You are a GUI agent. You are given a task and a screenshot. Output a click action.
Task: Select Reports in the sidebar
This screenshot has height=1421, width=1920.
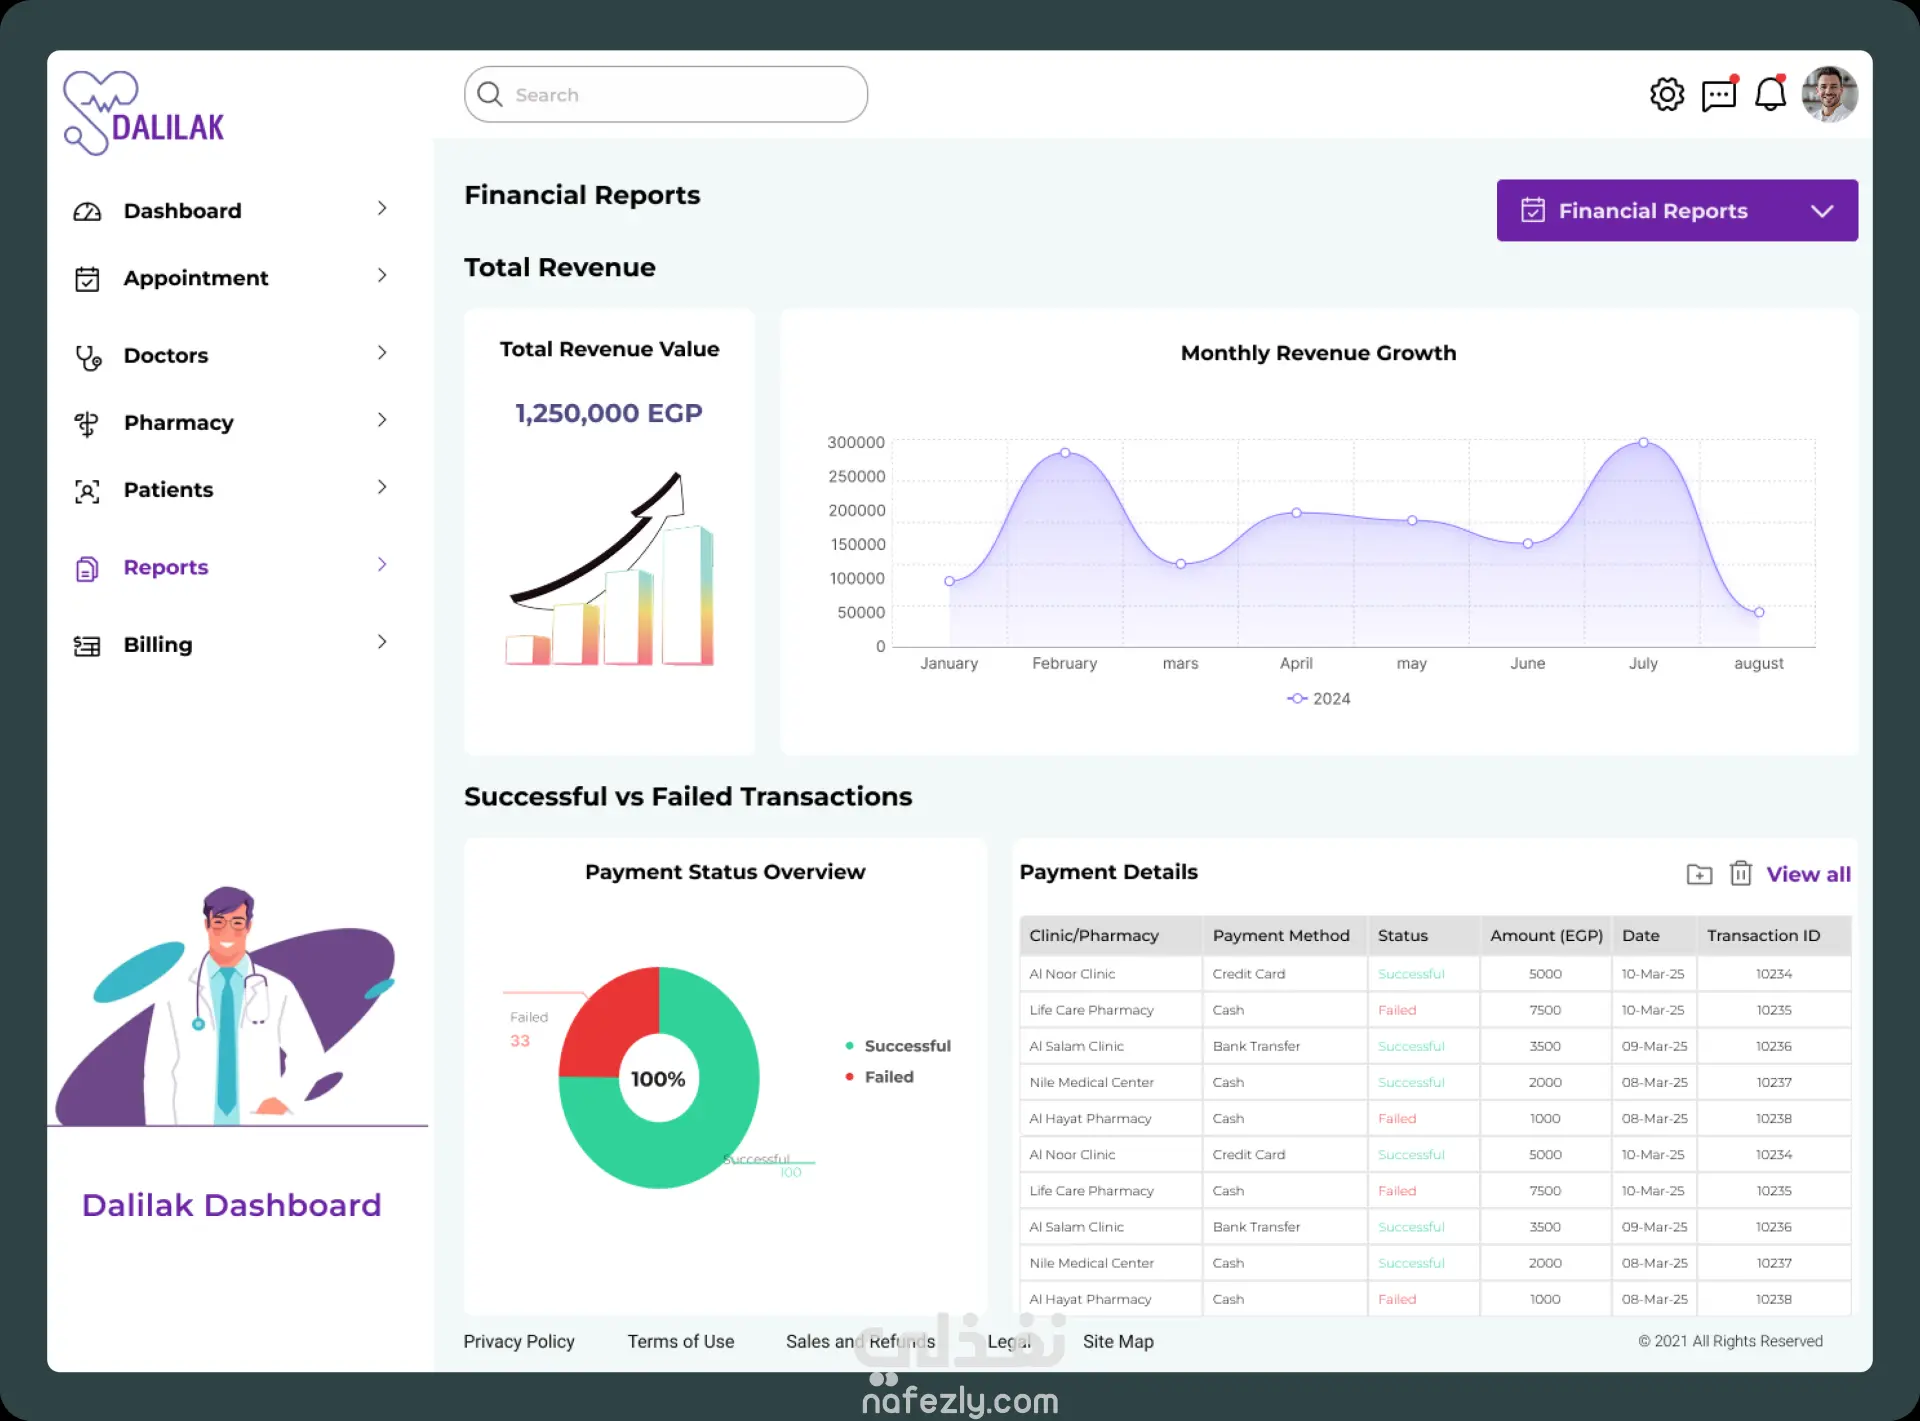(166, 567)
